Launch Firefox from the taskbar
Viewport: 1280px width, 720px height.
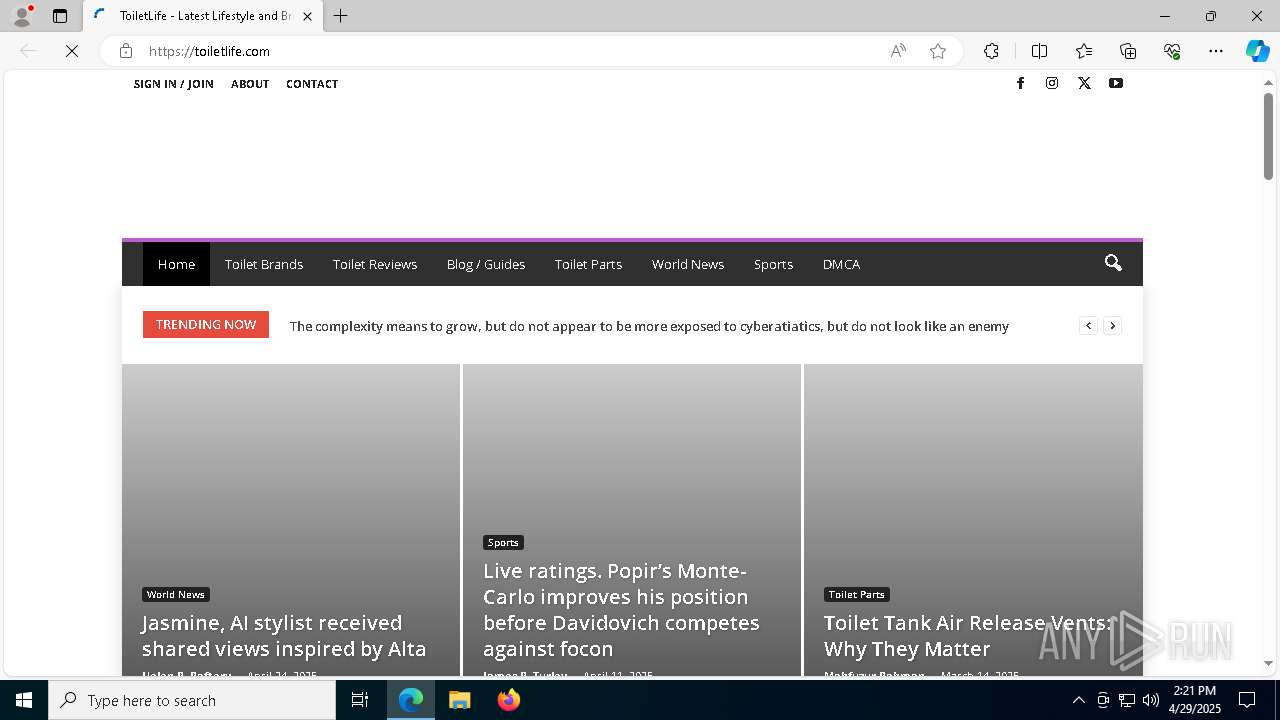[508, 700]
